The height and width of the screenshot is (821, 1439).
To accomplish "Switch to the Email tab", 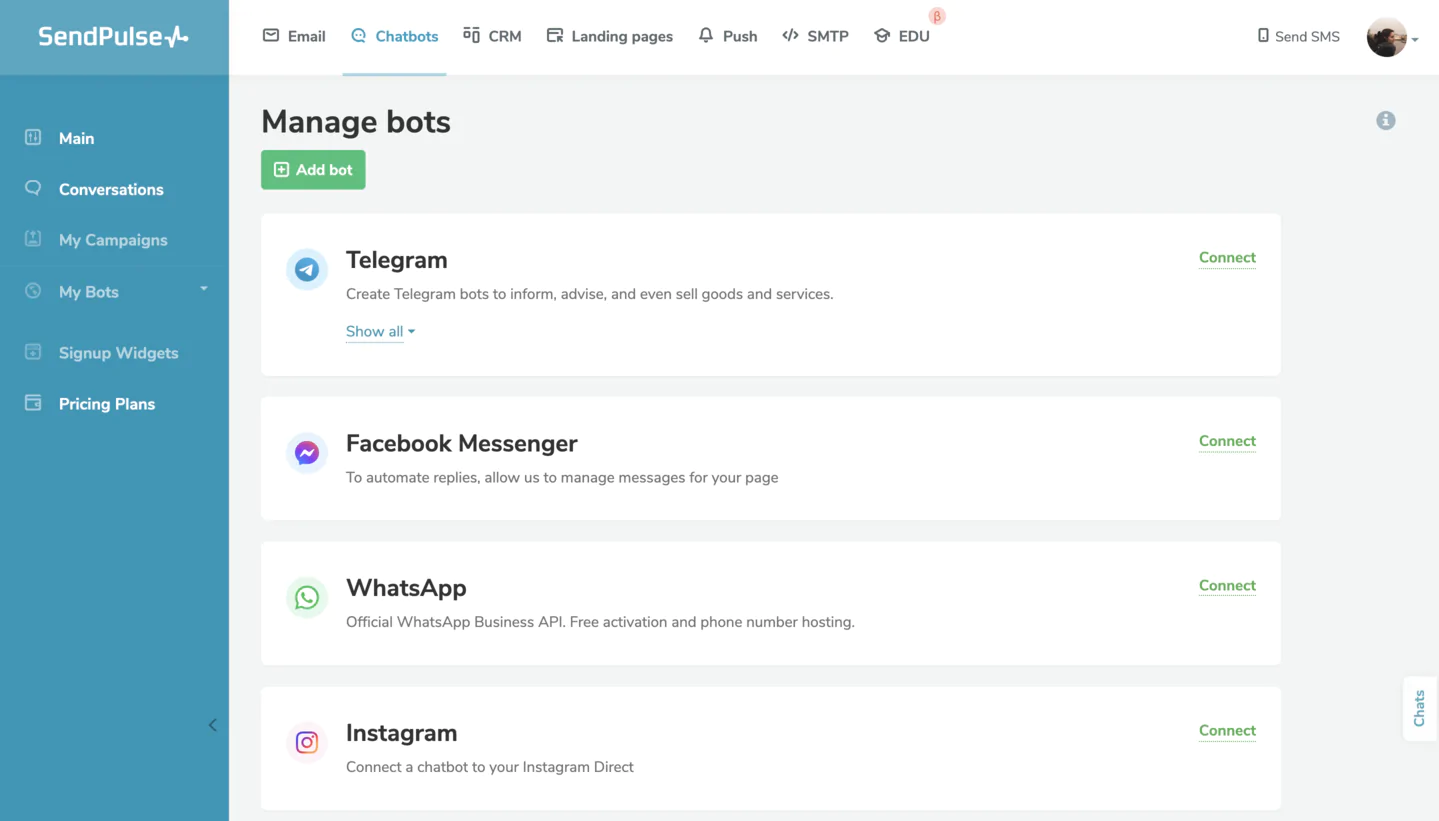I will coord(294,36).
